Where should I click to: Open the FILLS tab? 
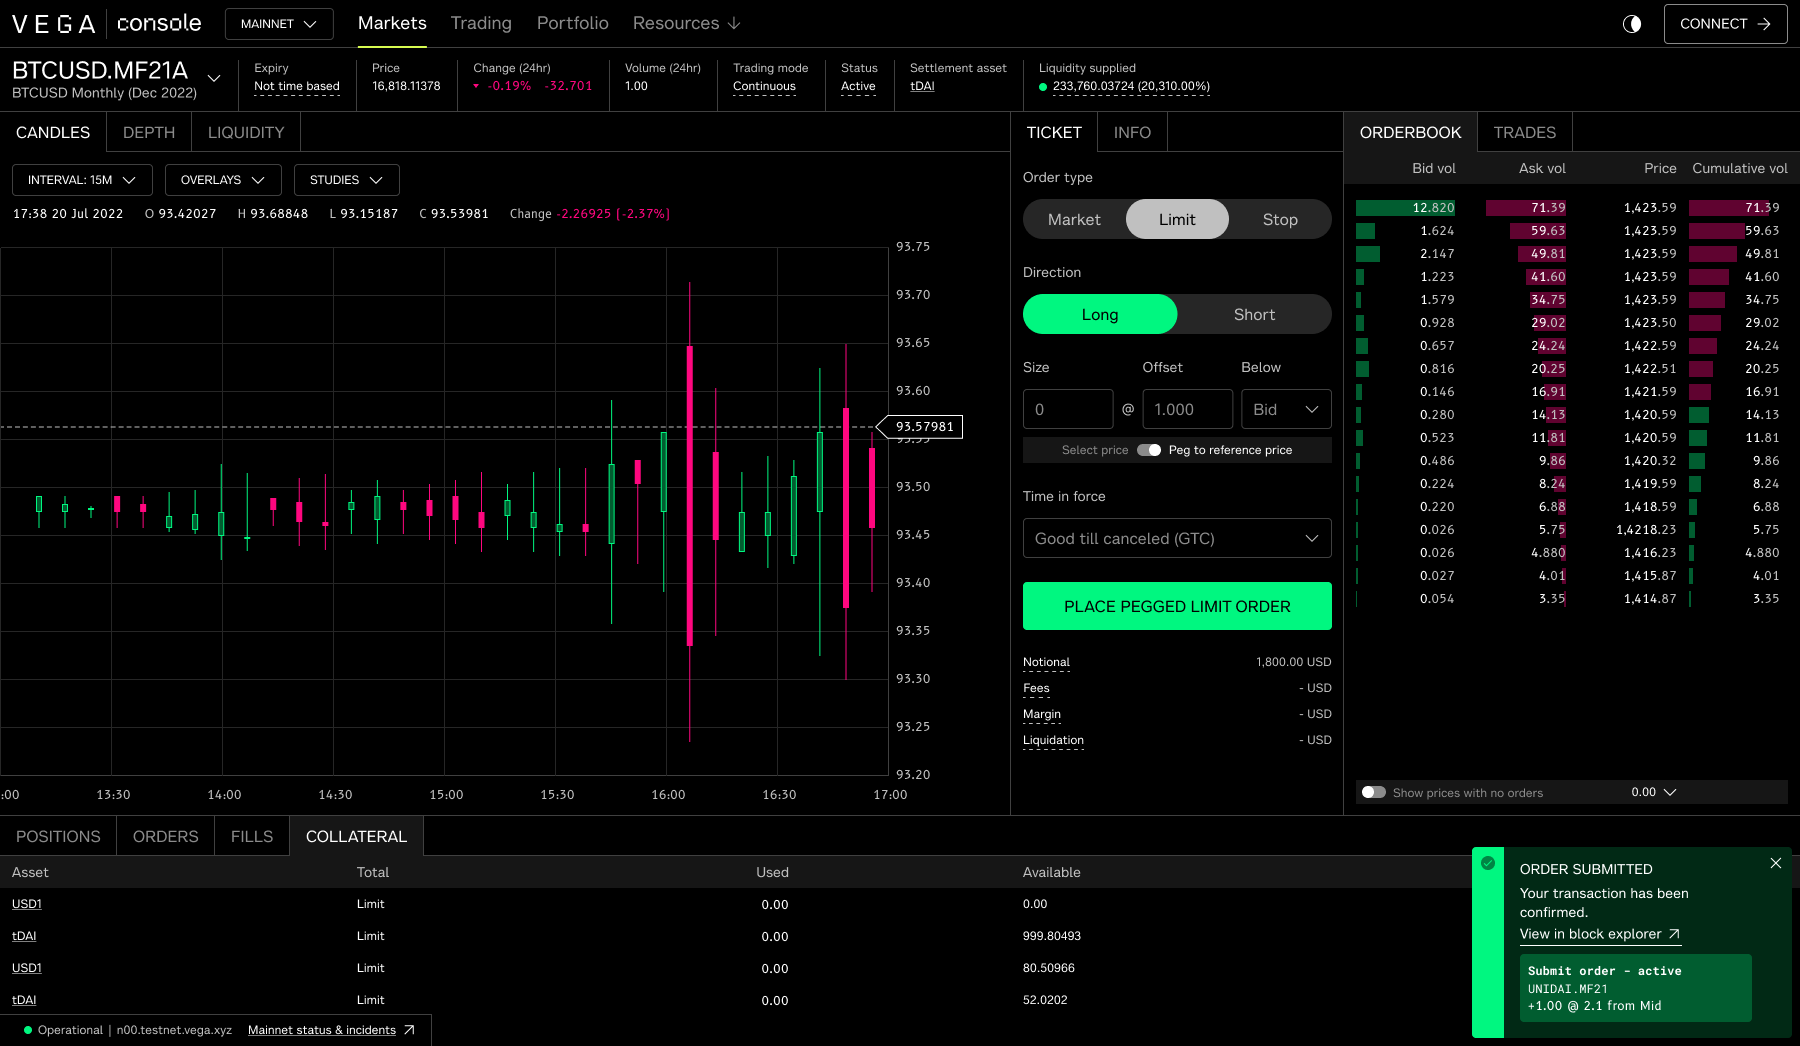click(252, 836)
